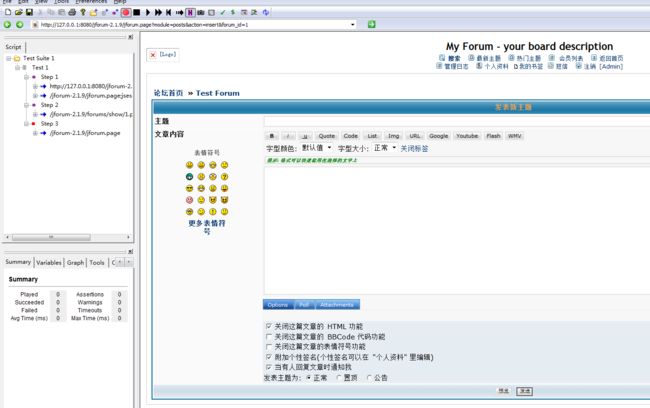The width and height of the screenshot is (650, 408).
Task: Click the Test Forum breadcrumb link
Action: [218, 93]
